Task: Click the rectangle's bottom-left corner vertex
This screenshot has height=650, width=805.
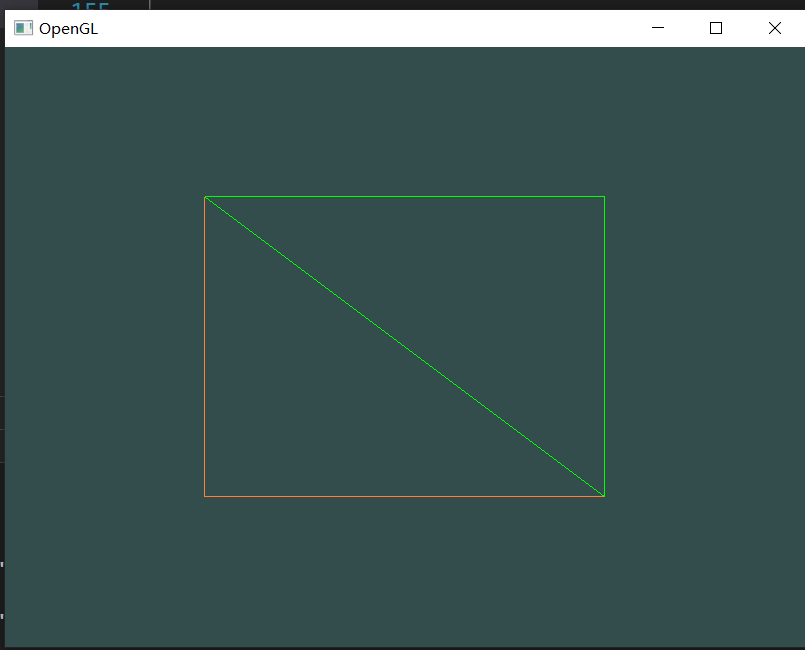Action: (x=205, y=496)
